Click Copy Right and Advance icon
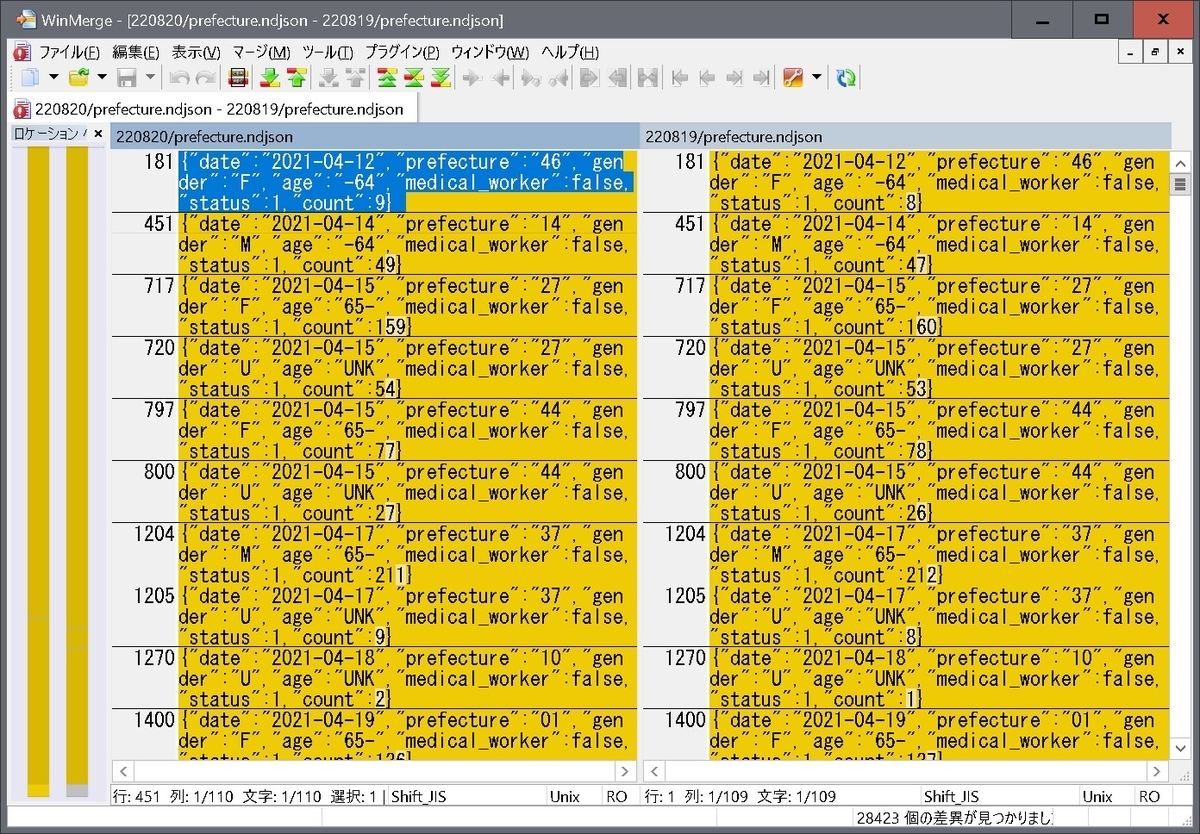Viewport: 1200px width, 834px height. [532, 77]
